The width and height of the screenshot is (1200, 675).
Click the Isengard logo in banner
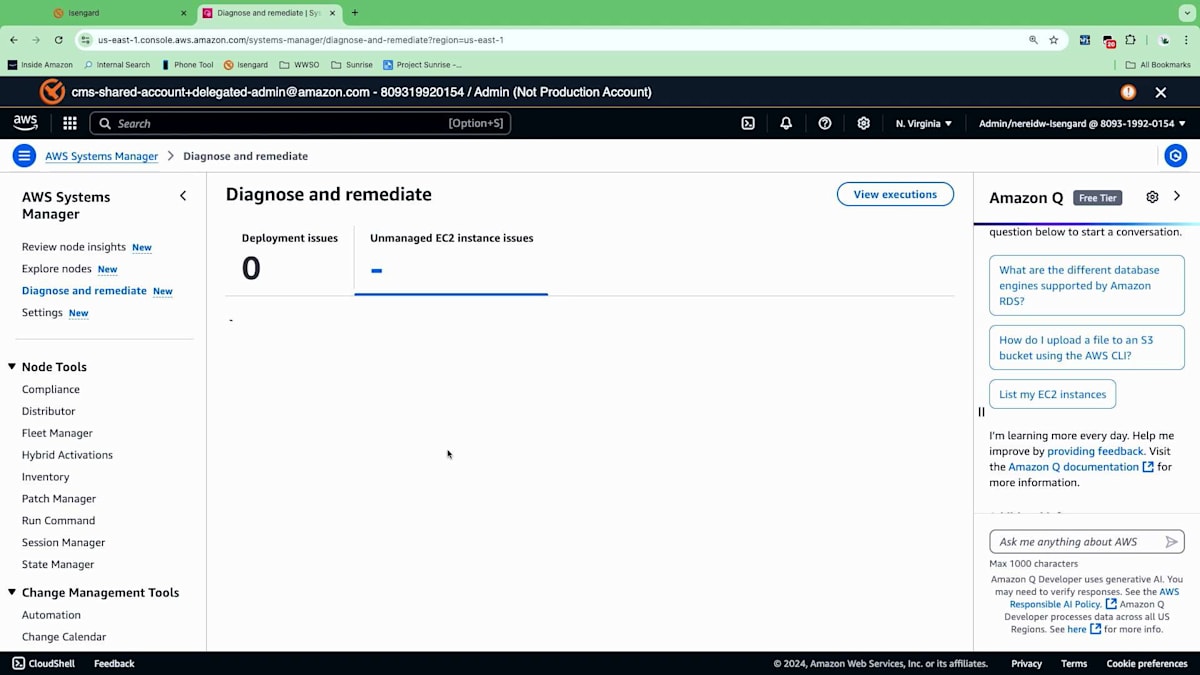(52, 92)
